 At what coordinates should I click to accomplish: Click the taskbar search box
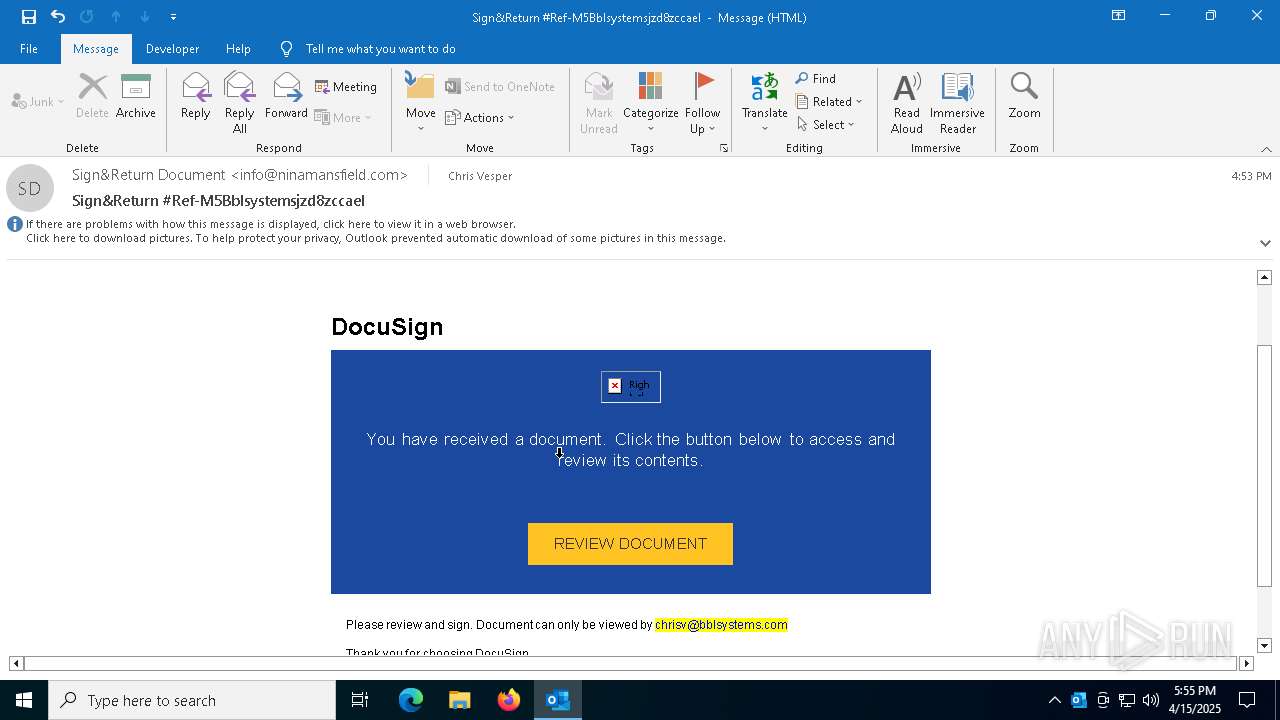(x=192, y=700)
